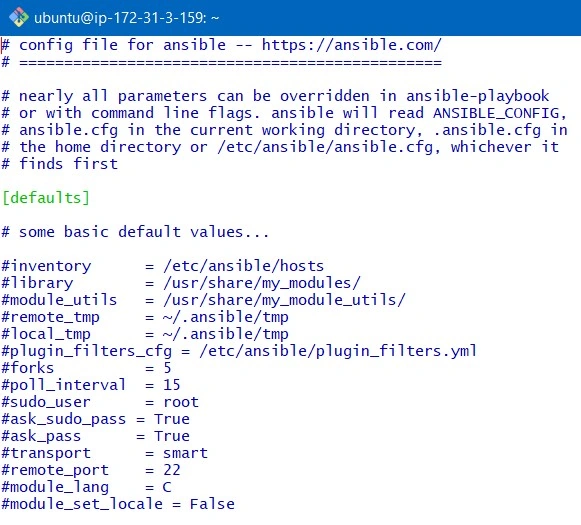Click the forks value 5
The width and height of the screenshot is (581, 525).
pos(167,368)
